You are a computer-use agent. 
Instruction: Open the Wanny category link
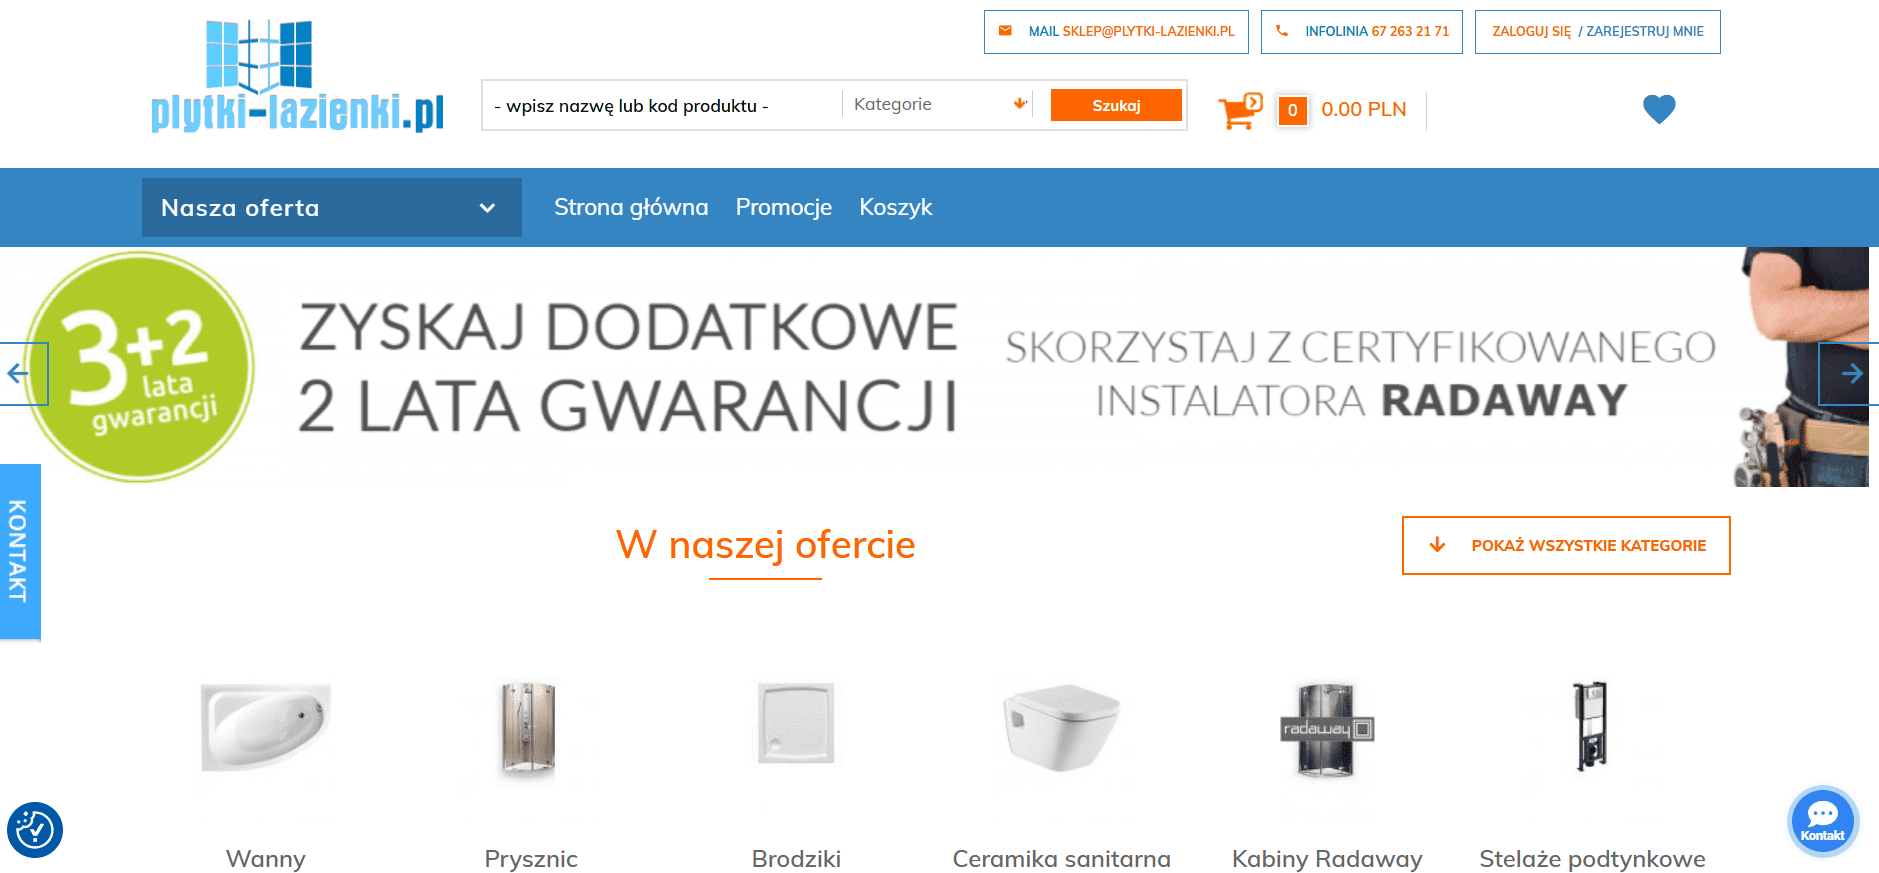pos(266,859)
